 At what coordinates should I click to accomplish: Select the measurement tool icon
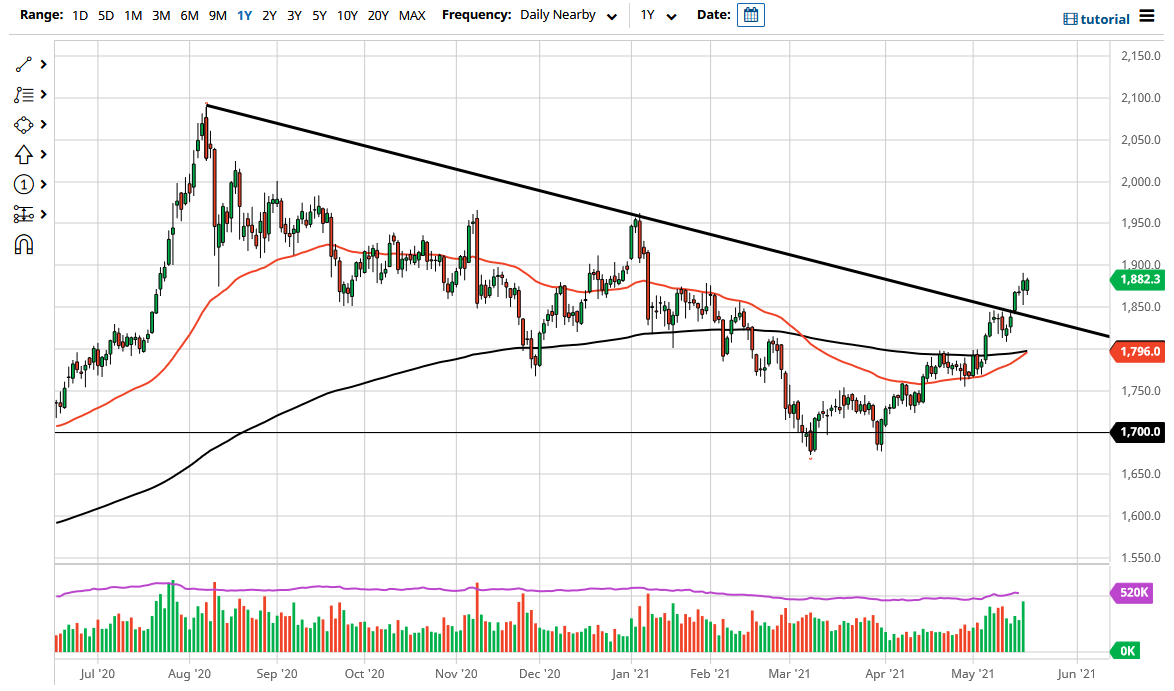23,215
